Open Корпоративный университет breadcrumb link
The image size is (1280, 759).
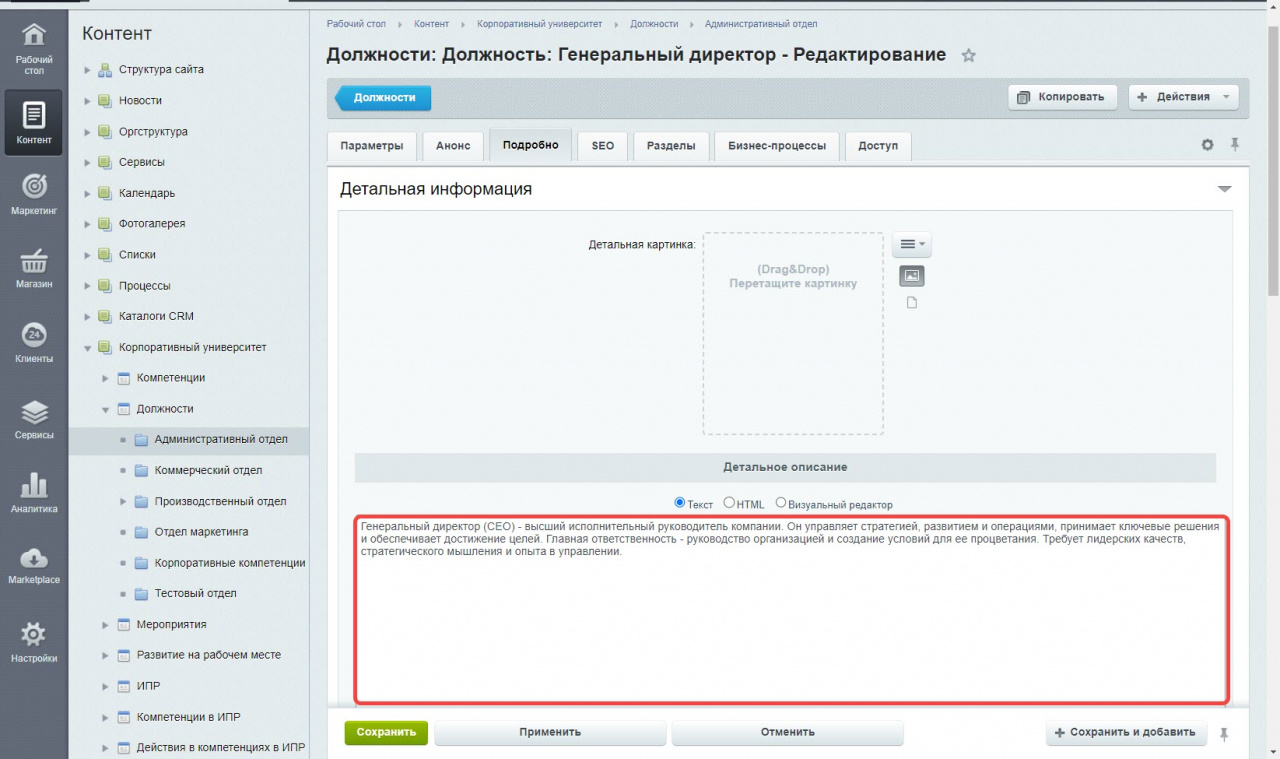538,23
